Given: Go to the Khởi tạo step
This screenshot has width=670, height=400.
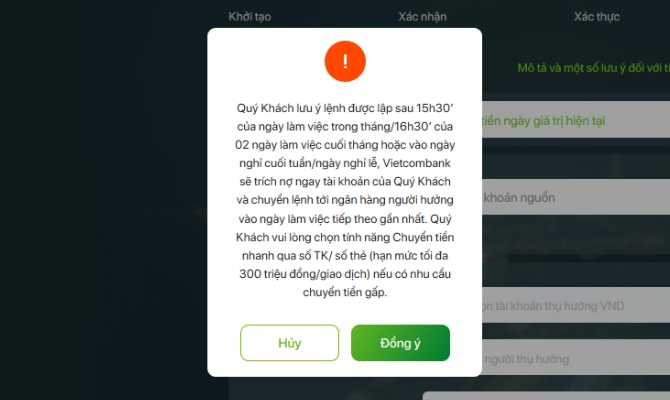Looking at the screenshot, I should pos(250,17).
